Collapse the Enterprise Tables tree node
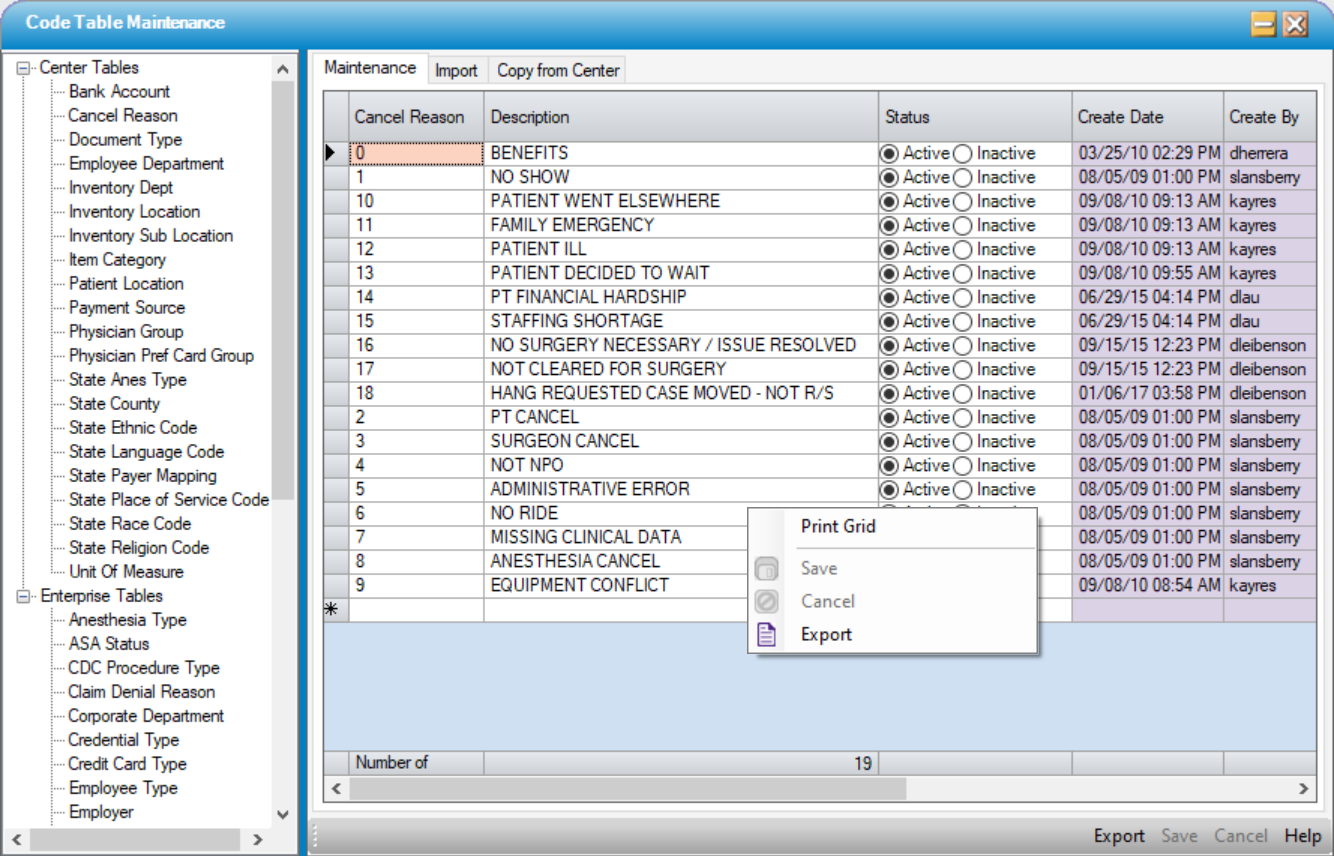This screenshot has height=856, width=1334. pyautogui.click(x=24, y=596)
